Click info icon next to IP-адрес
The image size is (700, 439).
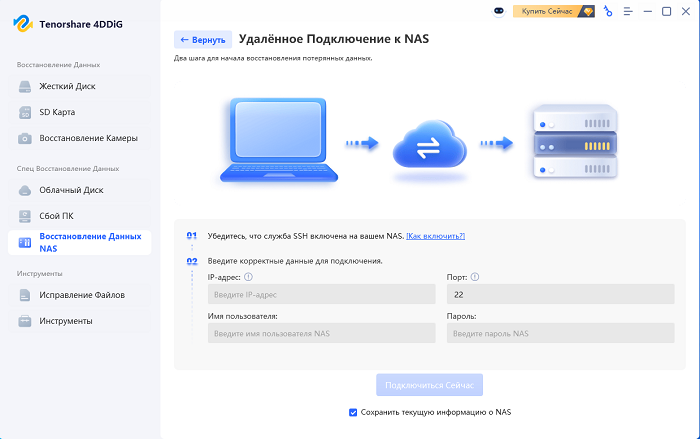tap(248, 277)
